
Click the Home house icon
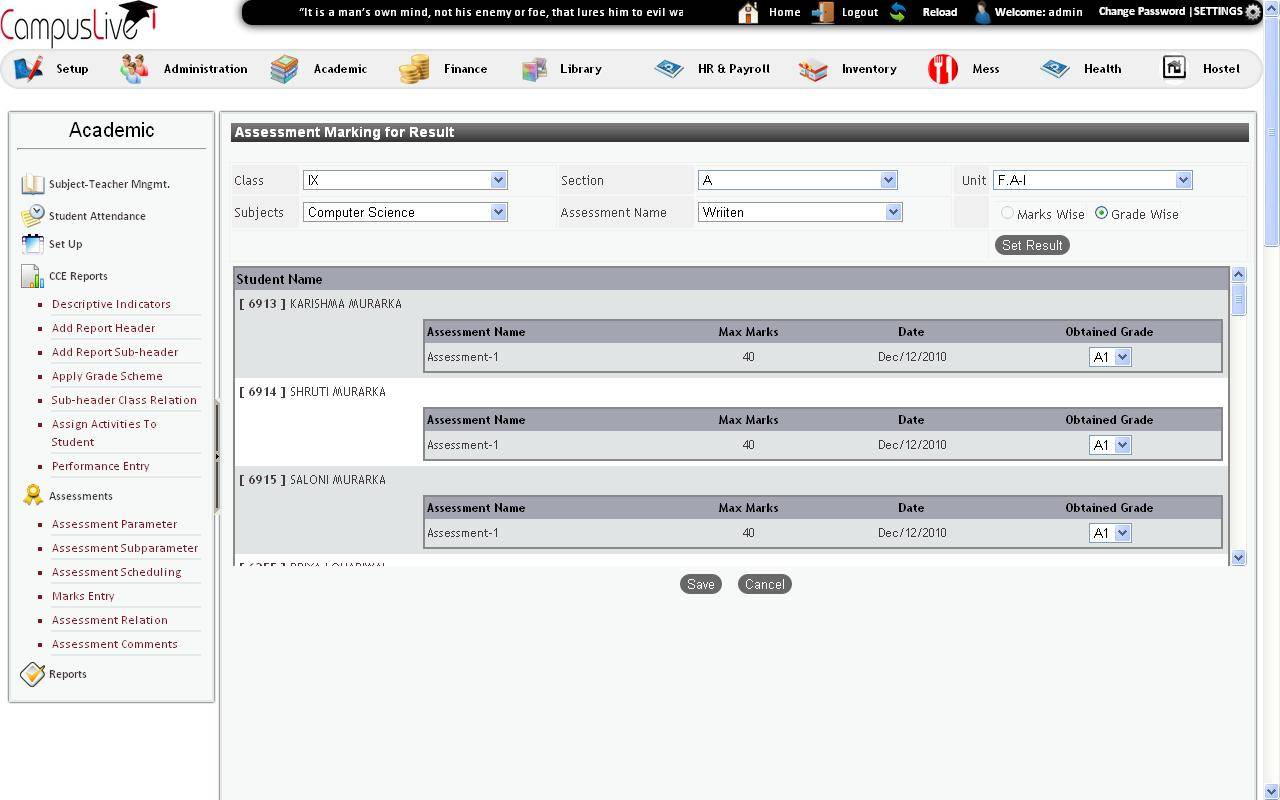[749, 12]
